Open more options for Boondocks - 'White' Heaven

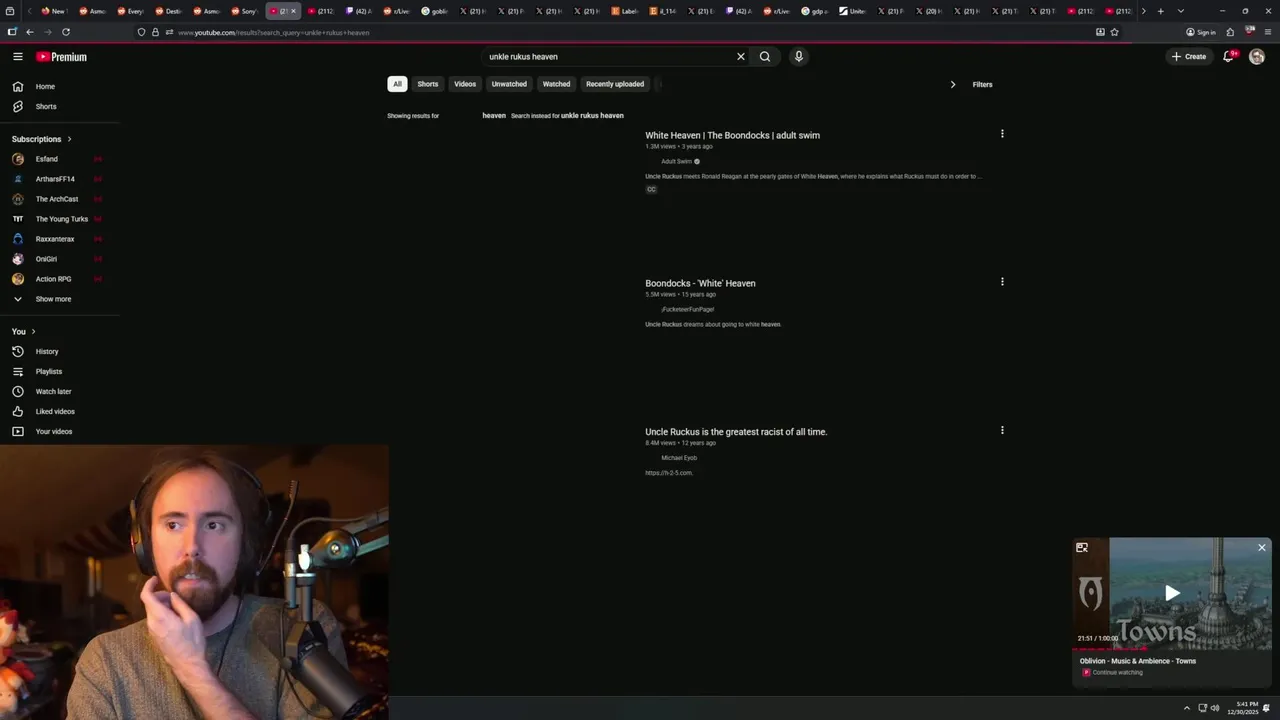click(x=1002, y=282)
